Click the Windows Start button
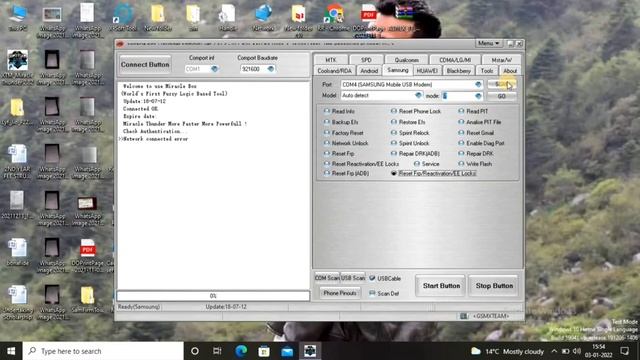 (11, 351)
